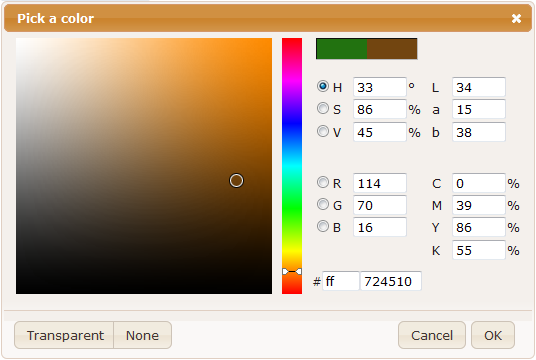Click the None button
This screenshot has height=360, width=536.
(x=143, y=335)
